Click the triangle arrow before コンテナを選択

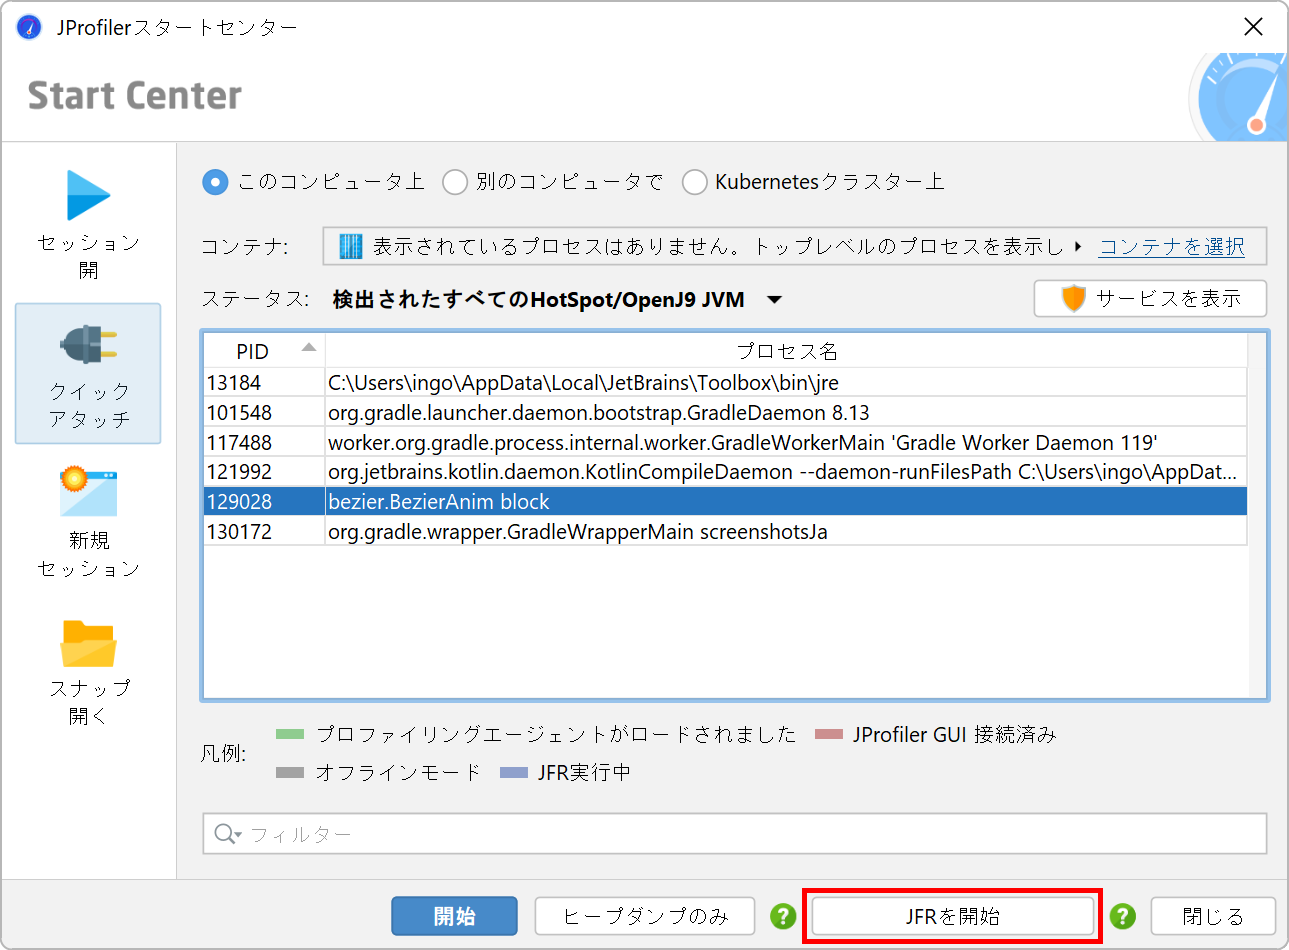tap(1078, 246)
